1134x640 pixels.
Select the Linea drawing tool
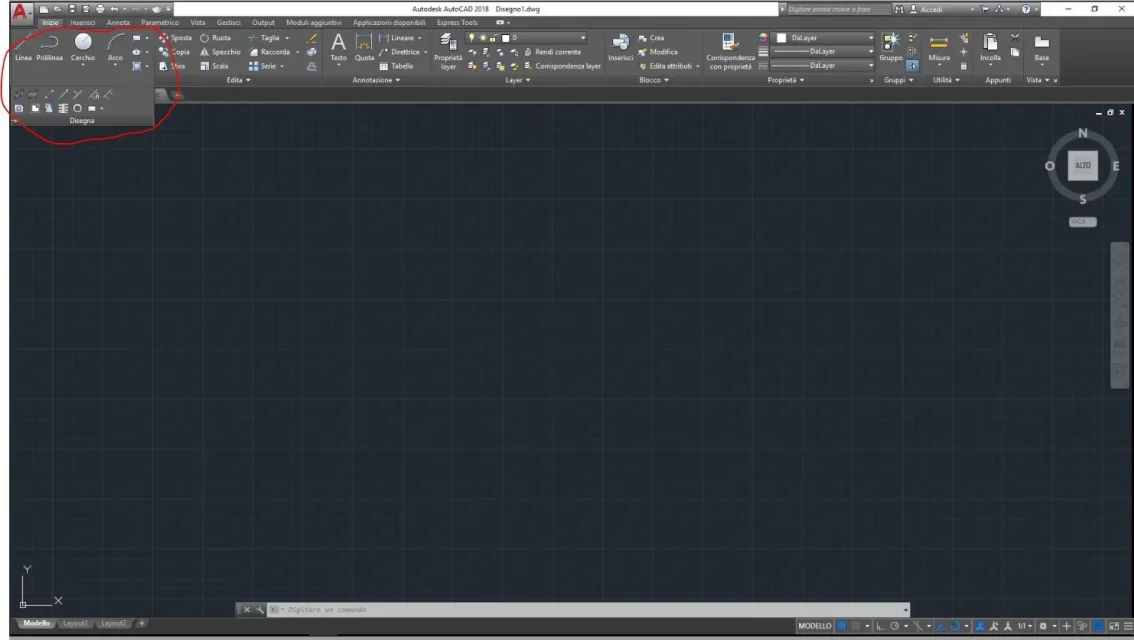(x=23, y=47)
